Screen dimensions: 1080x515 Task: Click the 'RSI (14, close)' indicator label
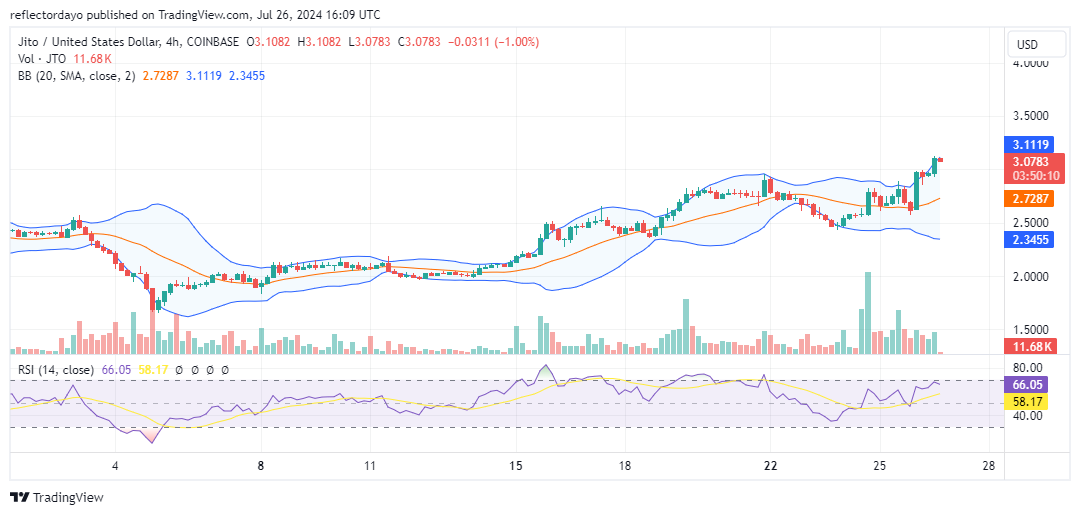56,370
